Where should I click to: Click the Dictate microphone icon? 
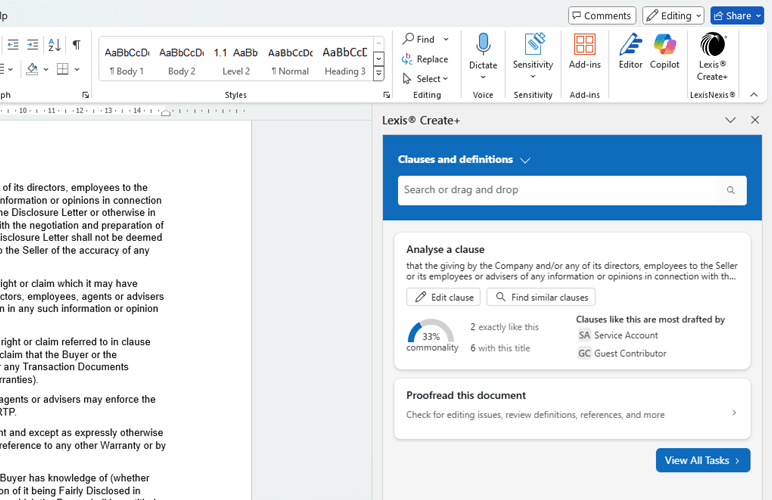(483, 46)
